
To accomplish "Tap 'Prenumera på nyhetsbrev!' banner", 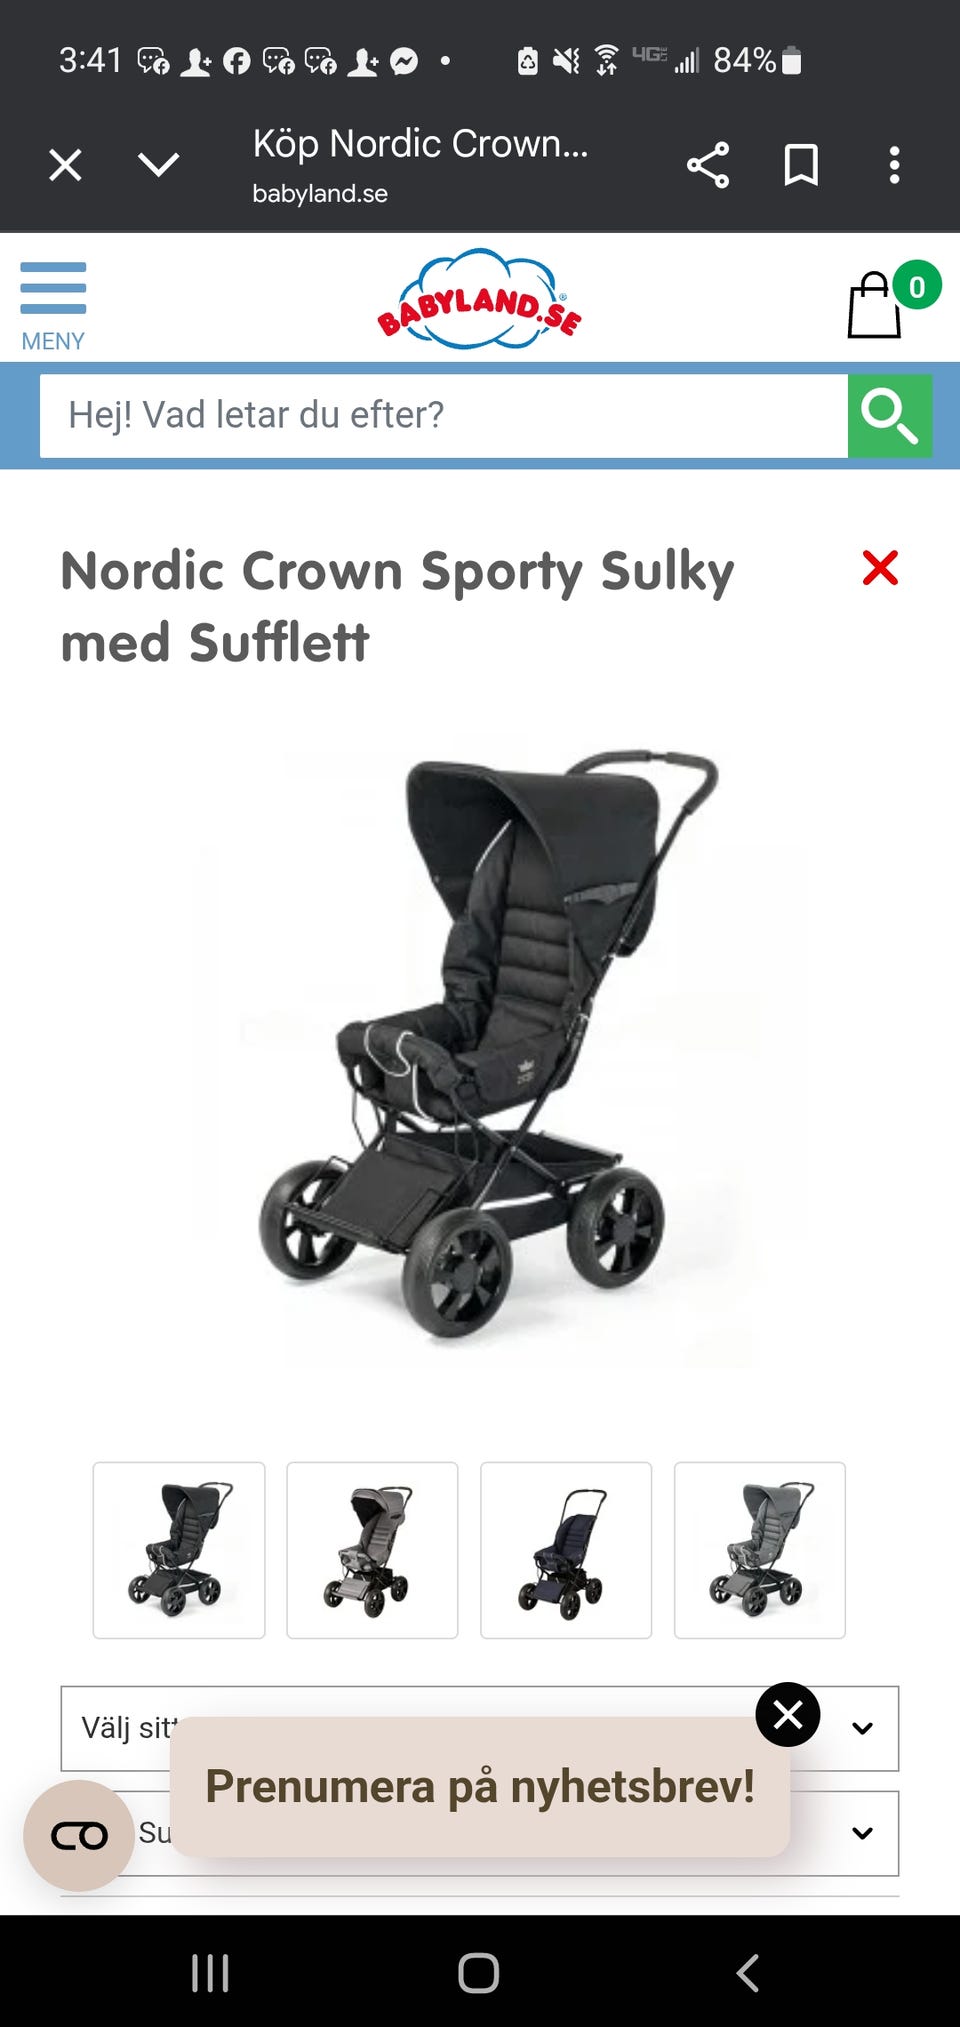I will (480, 1787).
